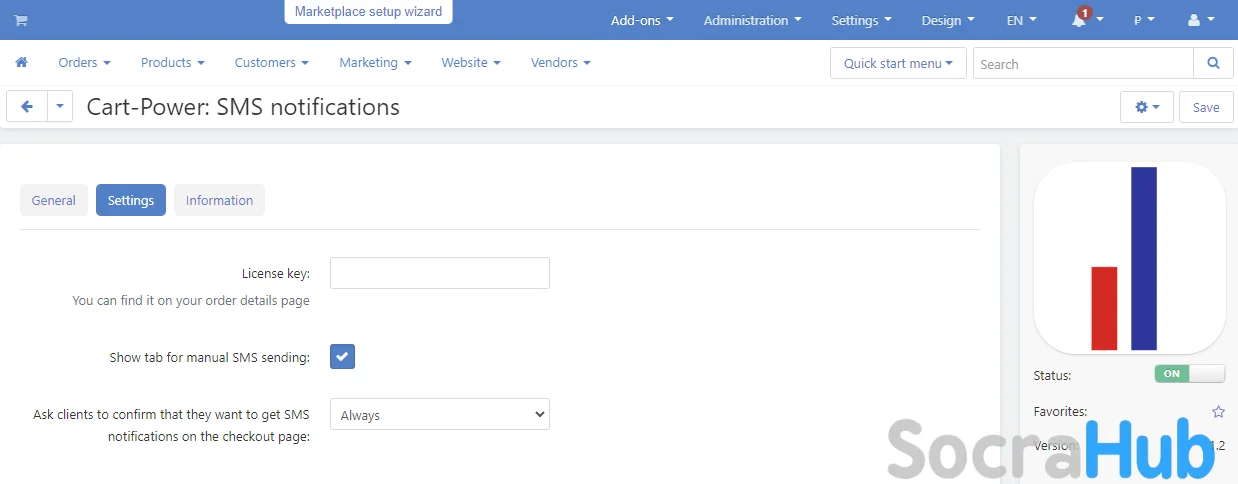Toggle add-on Status switch off
Image resolution: width=1238 pixels, height=484 pixels.
1189,374
